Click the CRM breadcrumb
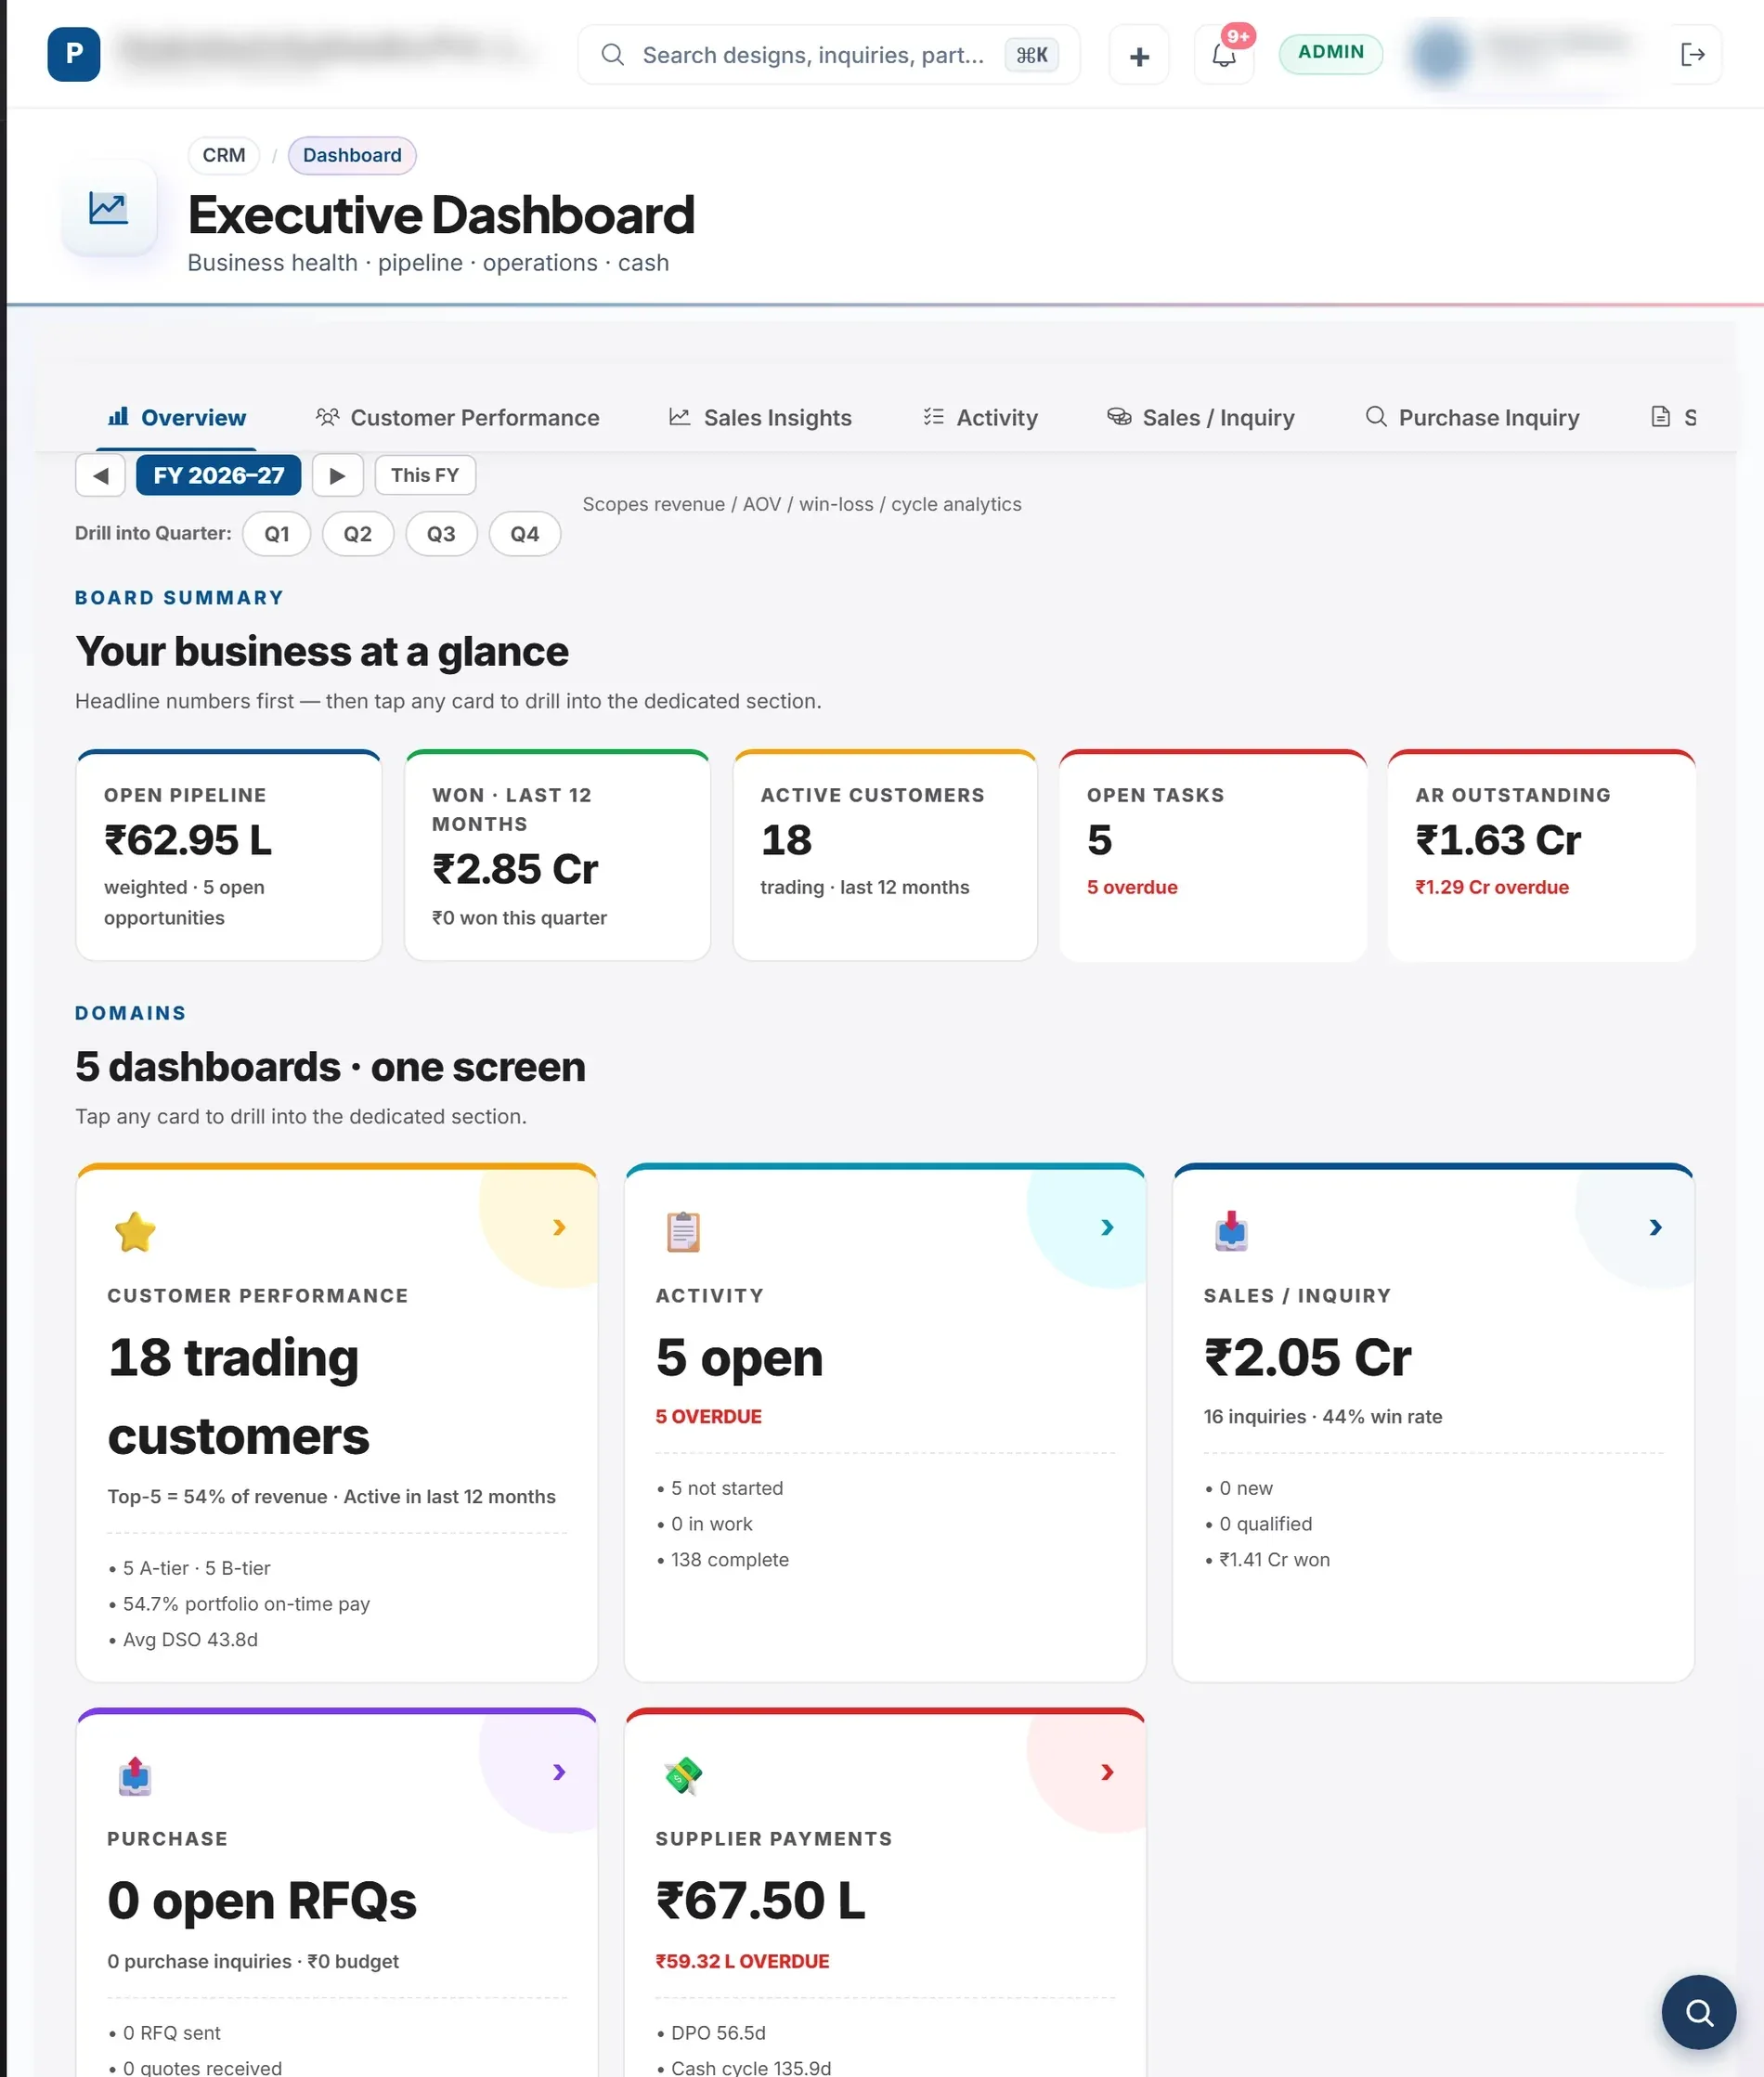The image size is (1764, 2077). point(223,155)
